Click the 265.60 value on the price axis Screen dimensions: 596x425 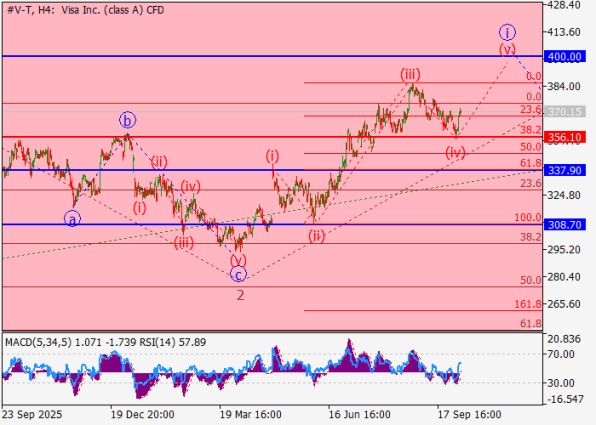564,304
